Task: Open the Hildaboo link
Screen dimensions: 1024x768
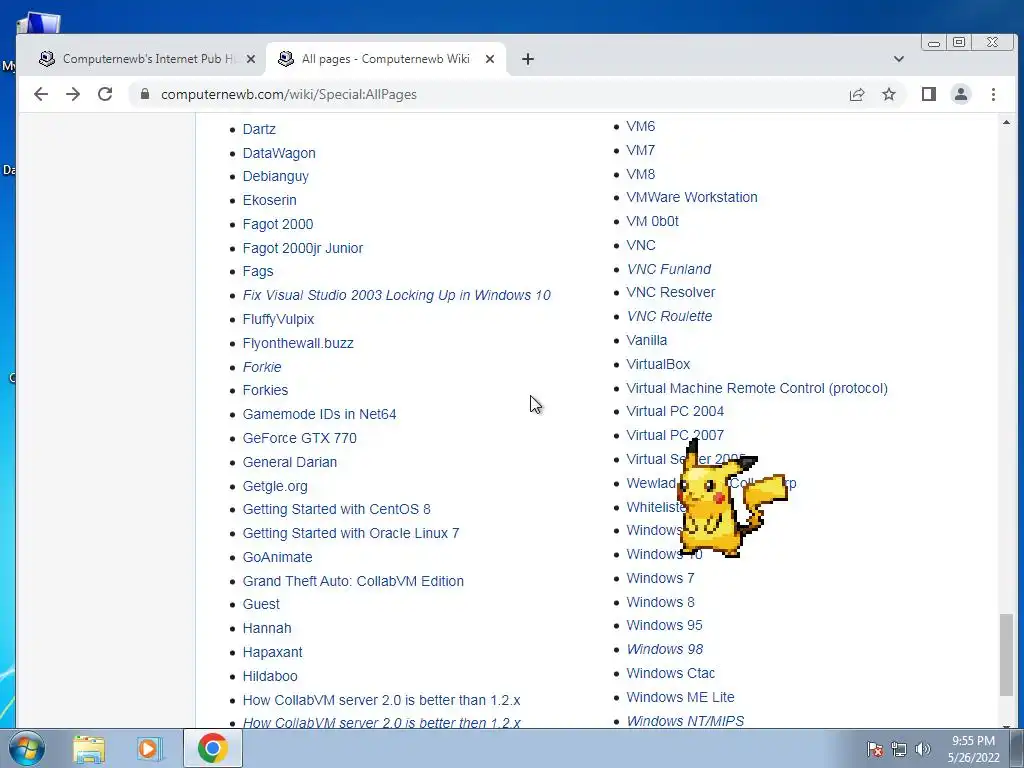Action: point(270,677)
